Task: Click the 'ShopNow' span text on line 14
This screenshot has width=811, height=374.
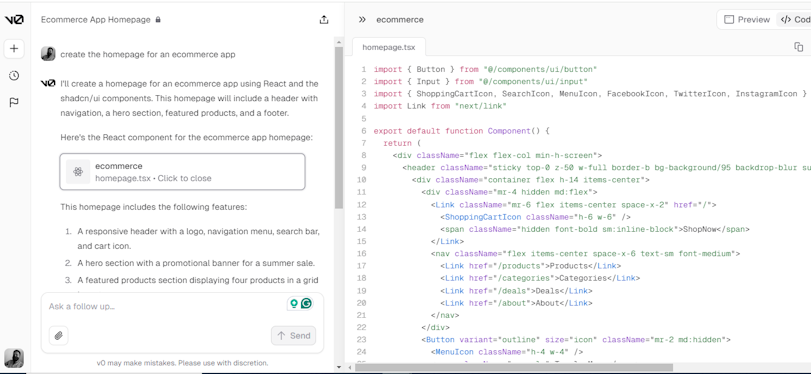Action: pyautogui.click(x=700, y=229)
